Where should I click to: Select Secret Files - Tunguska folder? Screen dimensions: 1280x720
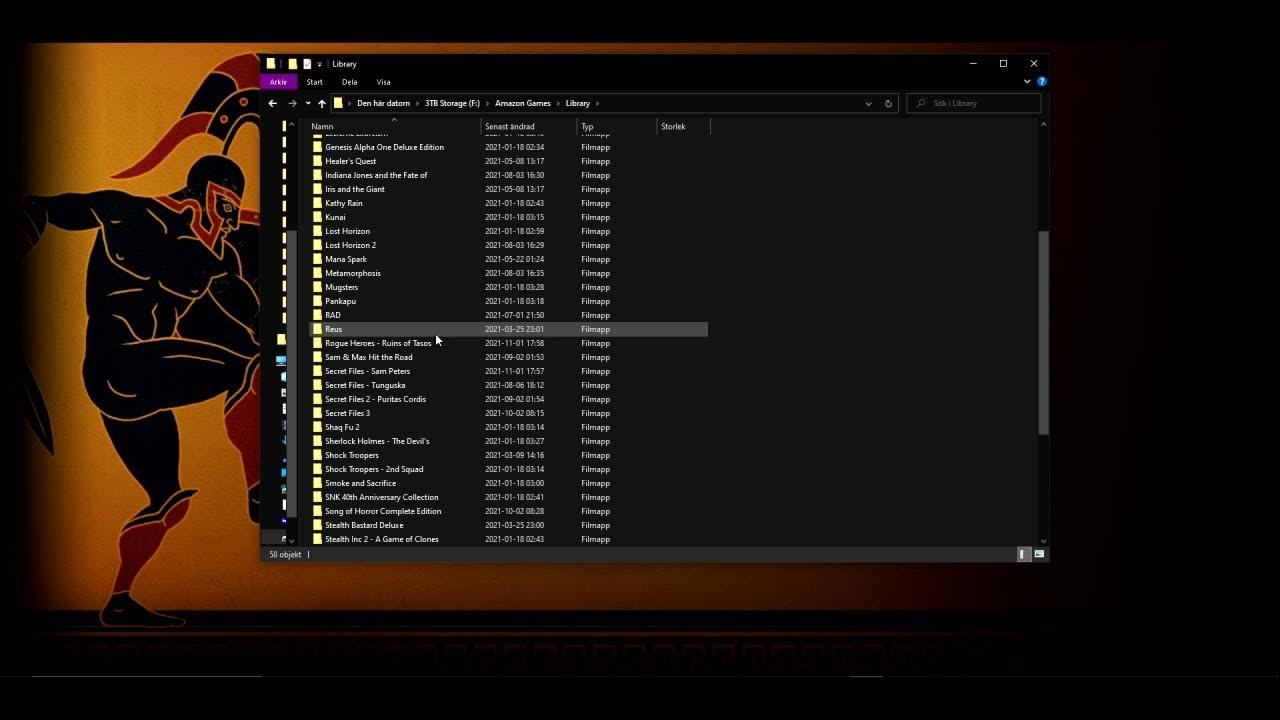coord(365,385)
